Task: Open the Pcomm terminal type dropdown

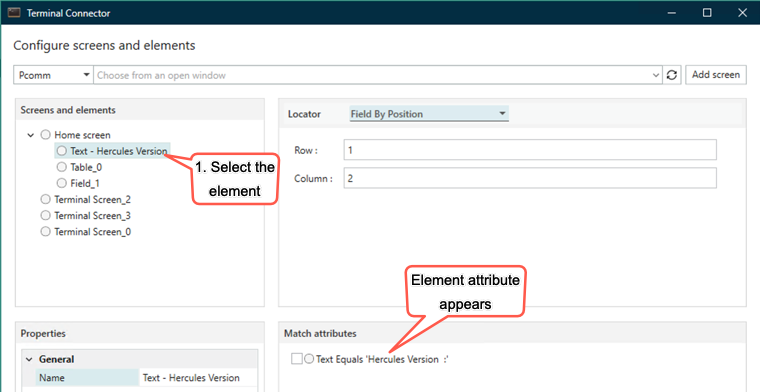Action: coord(53,75)
